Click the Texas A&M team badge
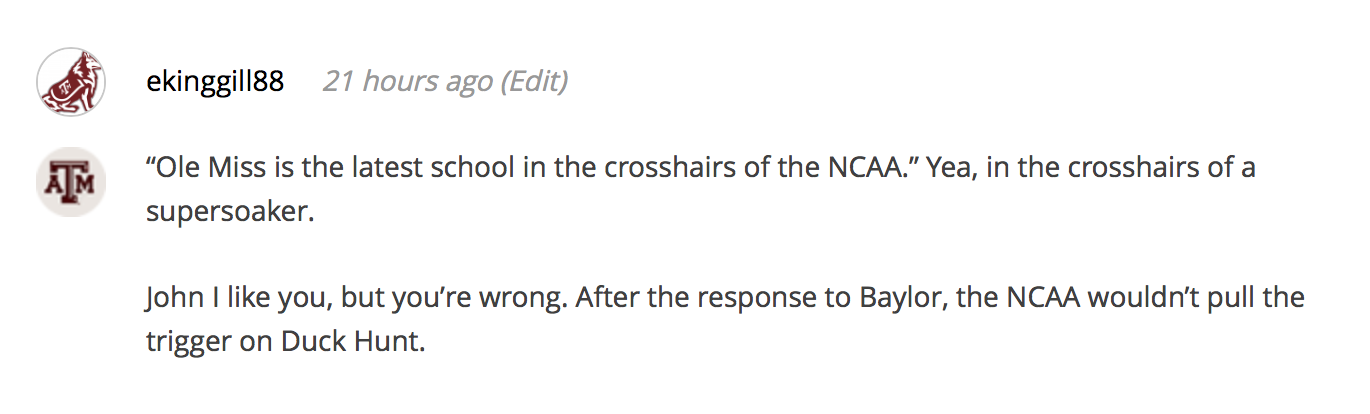The image size is (1370, 414). 72,182
